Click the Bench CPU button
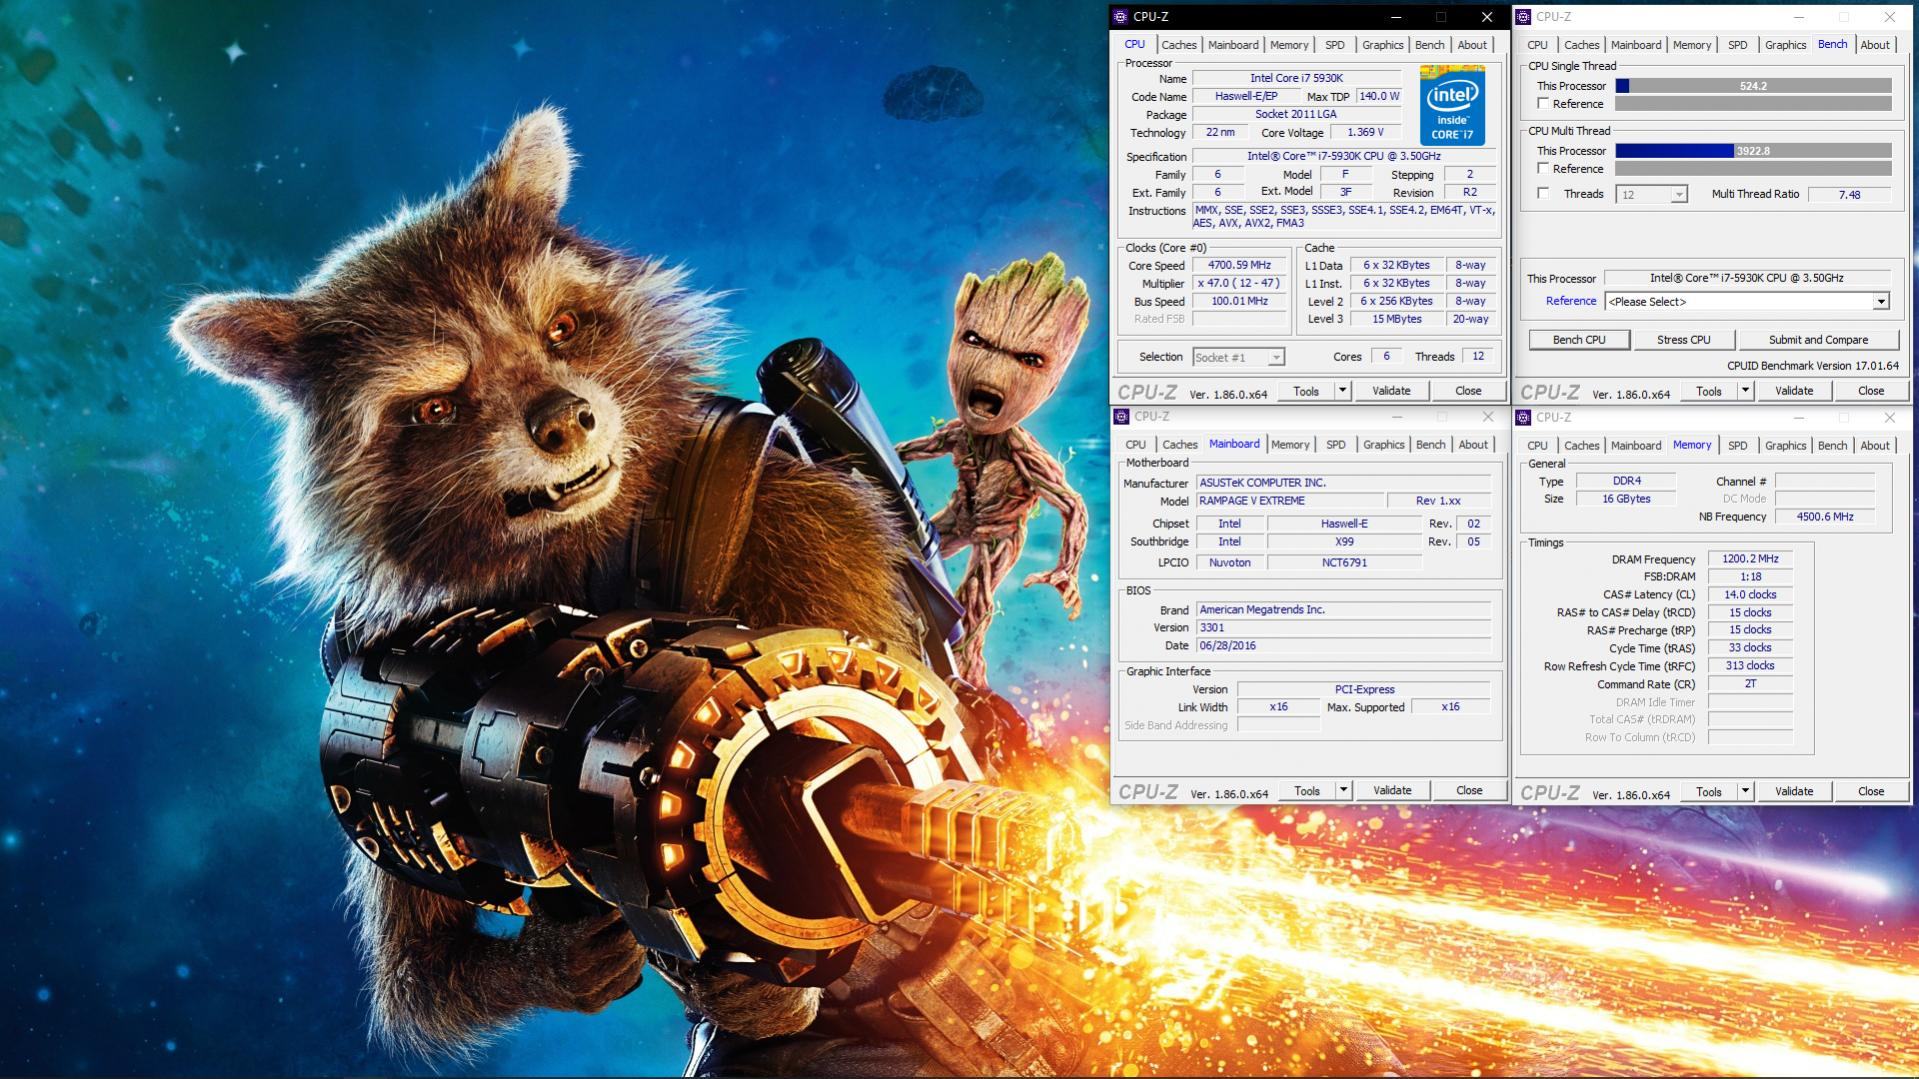 tap(1579, 340)
